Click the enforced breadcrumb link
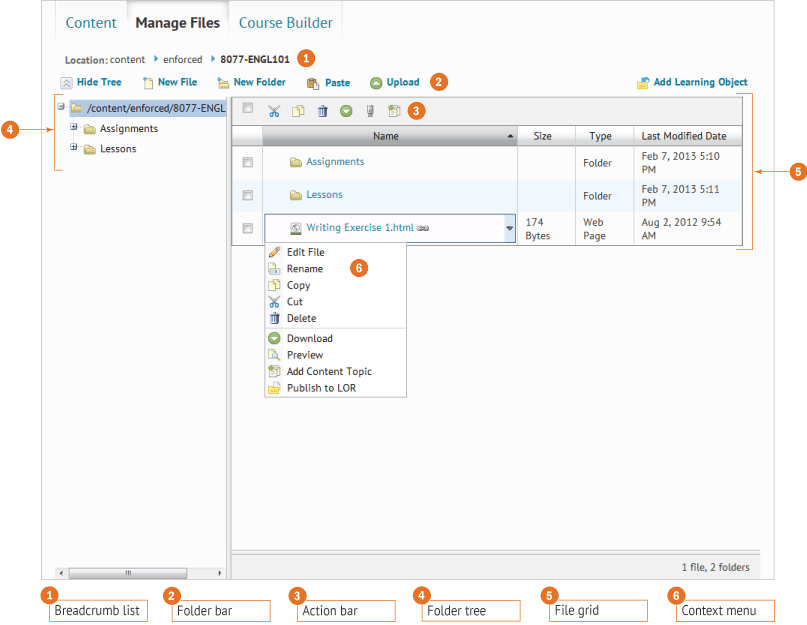The image size is (807, 625). click(183, 60)
